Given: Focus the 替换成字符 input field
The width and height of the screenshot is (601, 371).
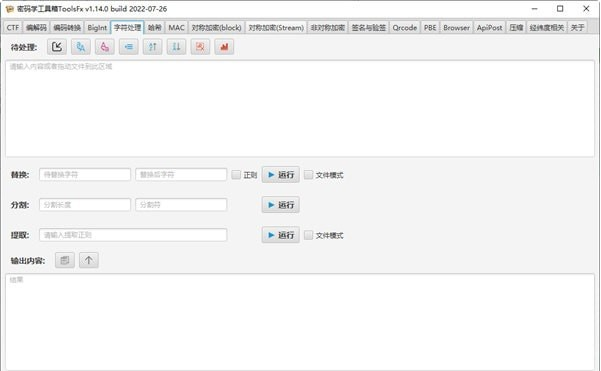Looking at the screenshot, I should [181, 175].
